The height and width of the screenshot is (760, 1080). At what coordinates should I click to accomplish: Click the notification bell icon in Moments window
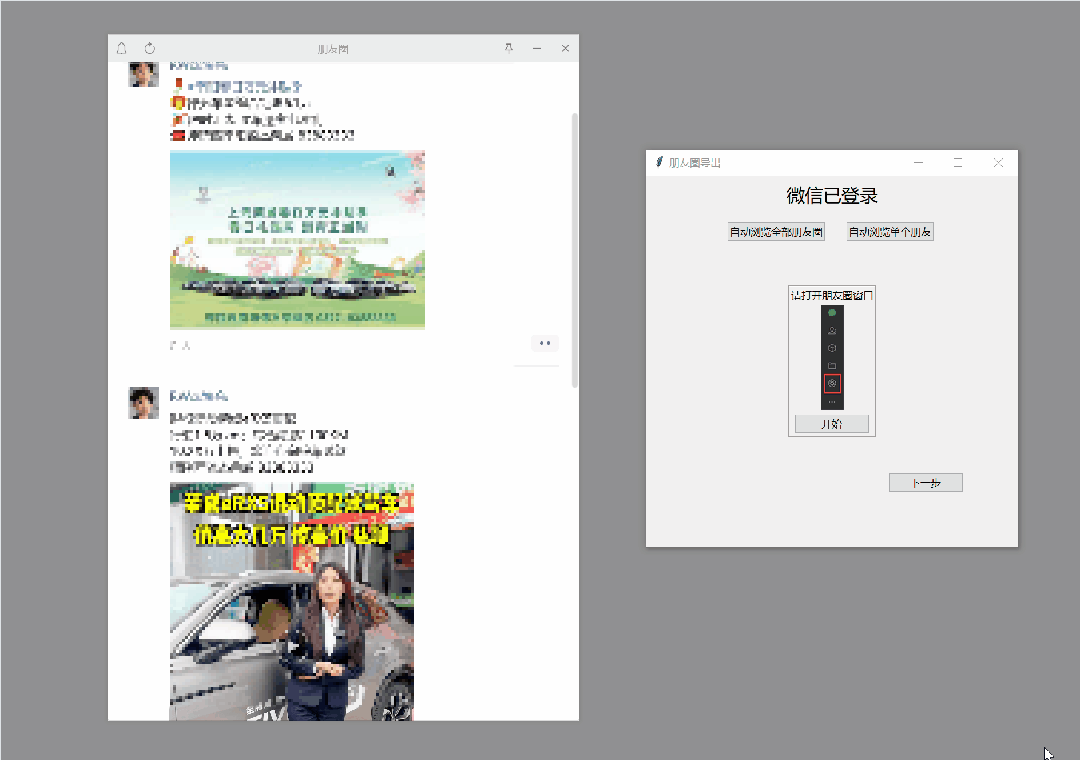(121, 47)
